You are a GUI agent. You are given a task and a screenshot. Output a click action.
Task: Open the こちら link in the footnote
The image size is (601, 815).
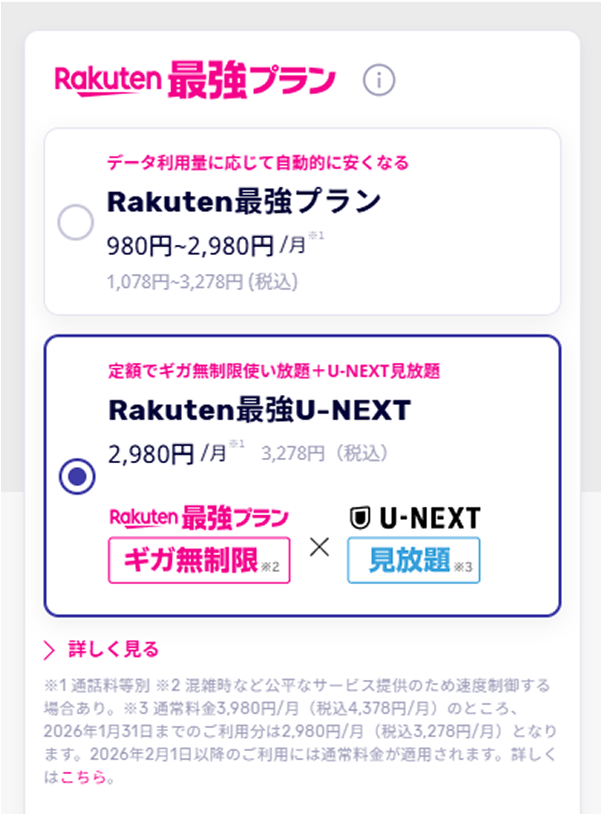coord(83,776)
